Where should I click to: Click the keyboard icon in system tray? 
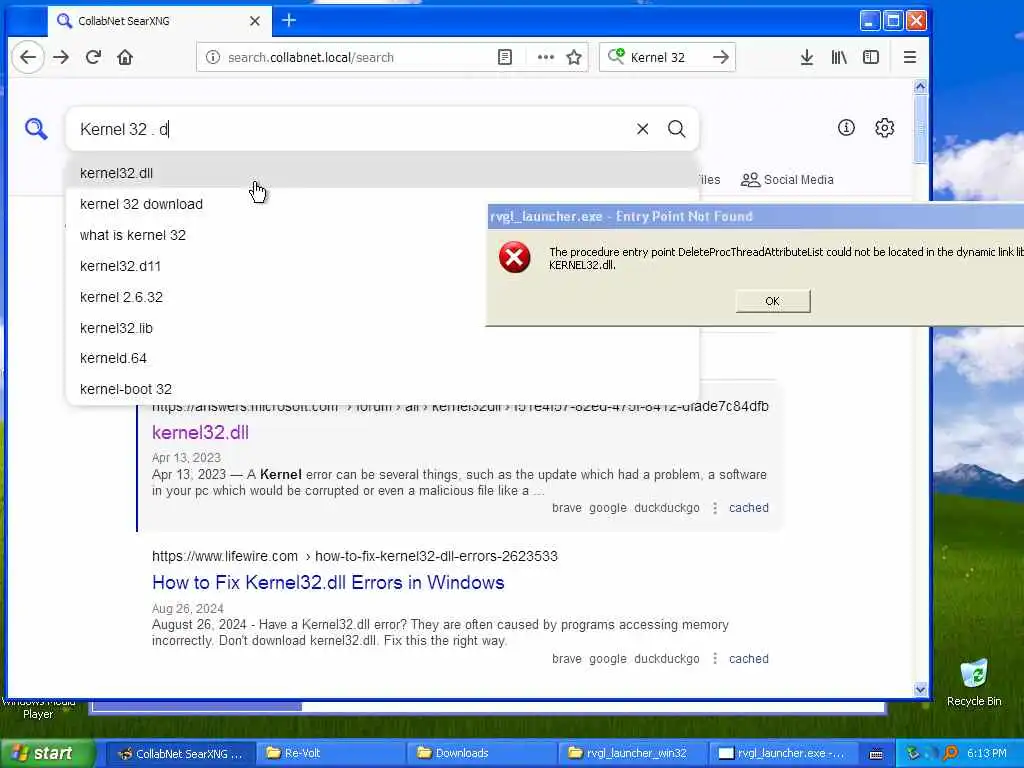pos(876,754)
